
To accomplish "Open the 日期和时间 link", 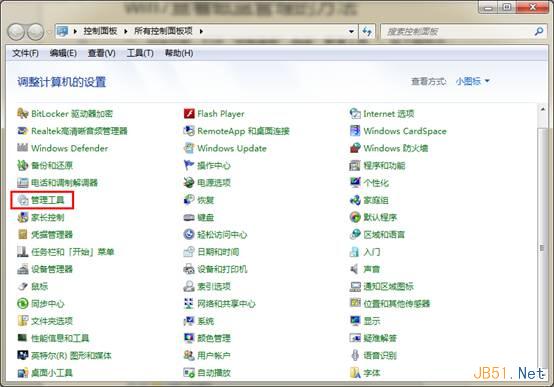I will [x=218, y=252].
